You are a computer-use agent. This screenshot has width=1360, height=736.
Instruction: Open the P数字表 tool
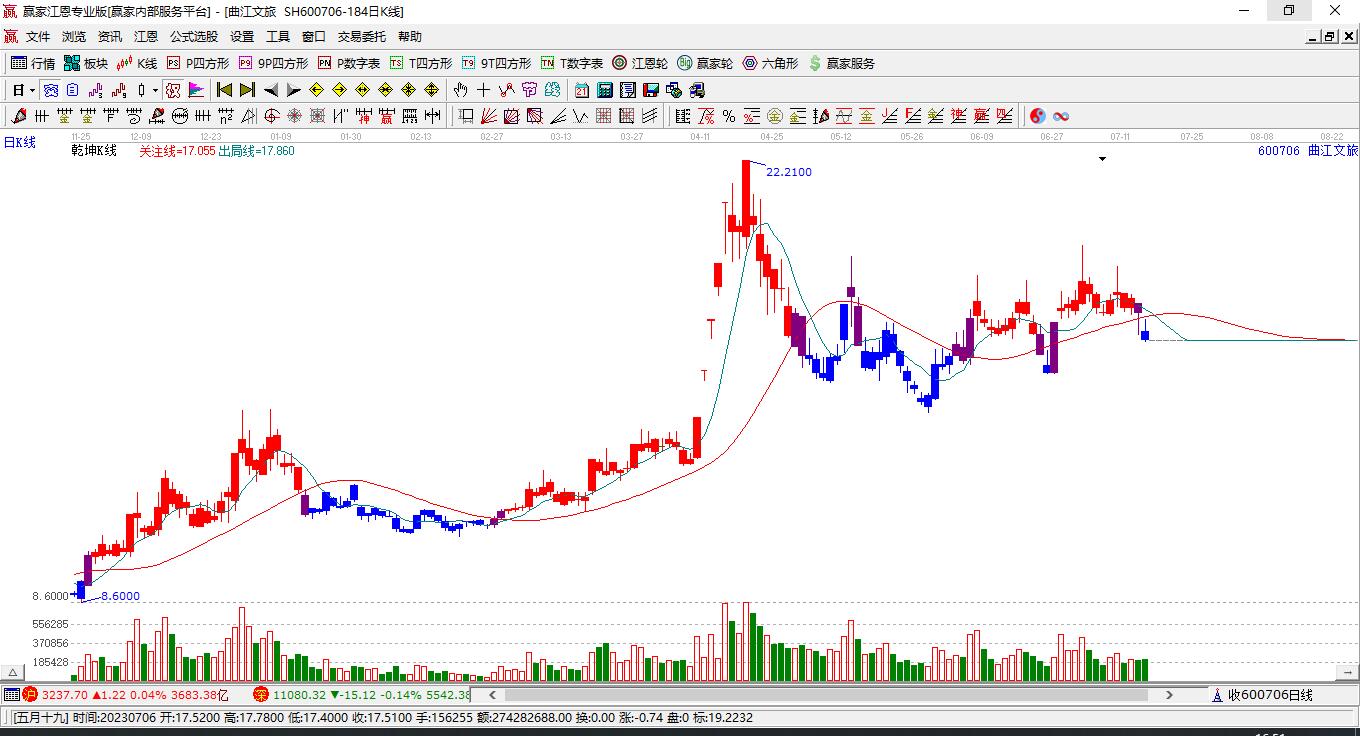coord(349,63)
